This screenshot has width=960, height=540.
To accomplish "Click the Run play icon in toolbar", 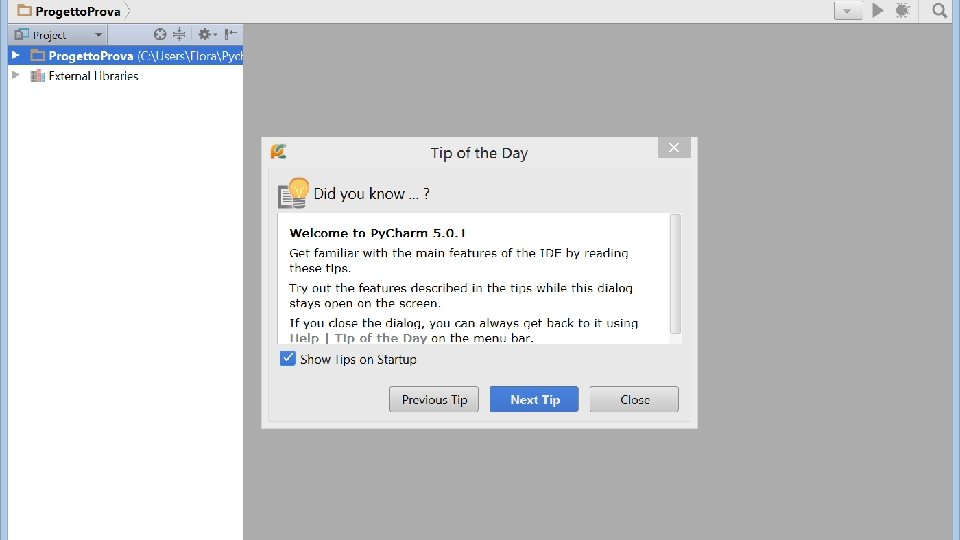I will [x=878, y=10].
